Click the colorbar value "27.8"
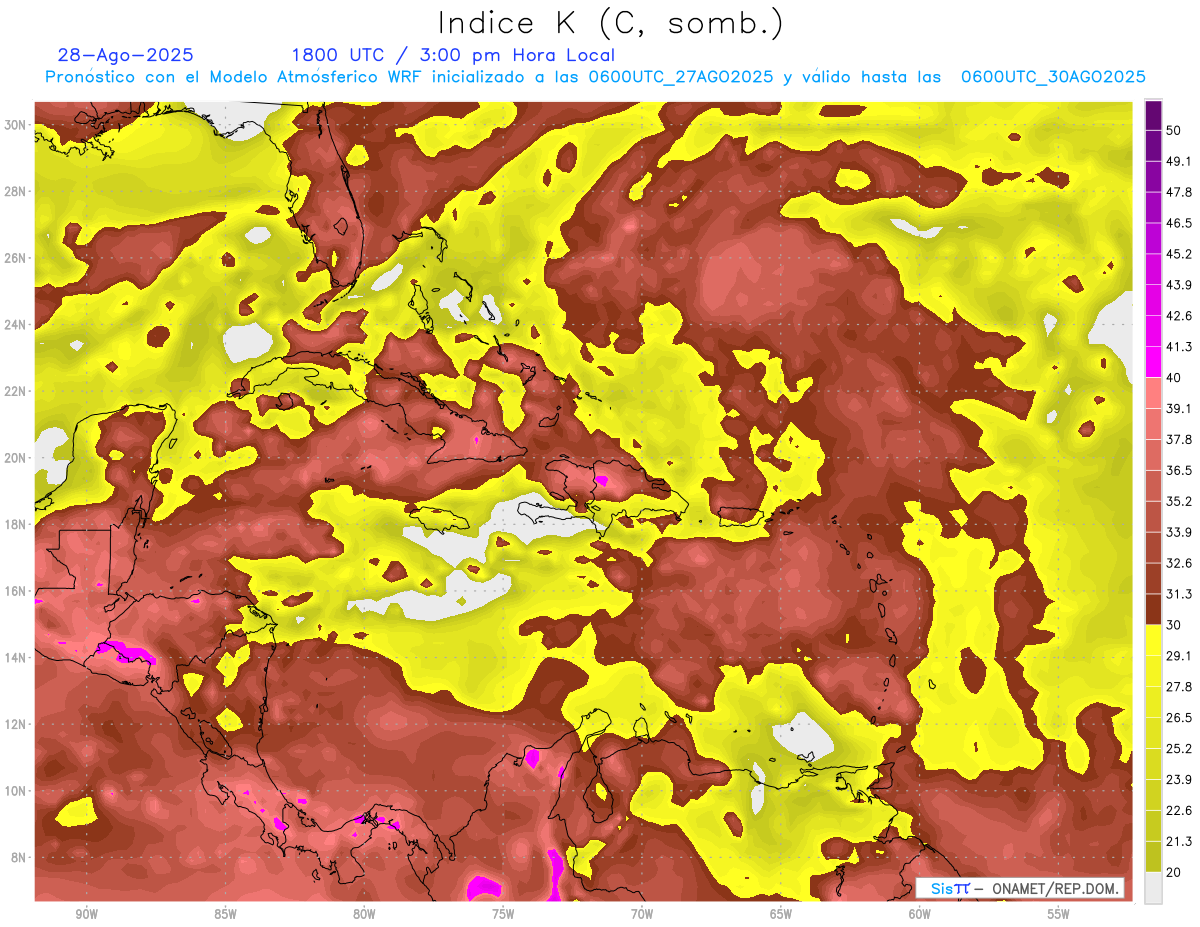 (x=1178, y=686)
